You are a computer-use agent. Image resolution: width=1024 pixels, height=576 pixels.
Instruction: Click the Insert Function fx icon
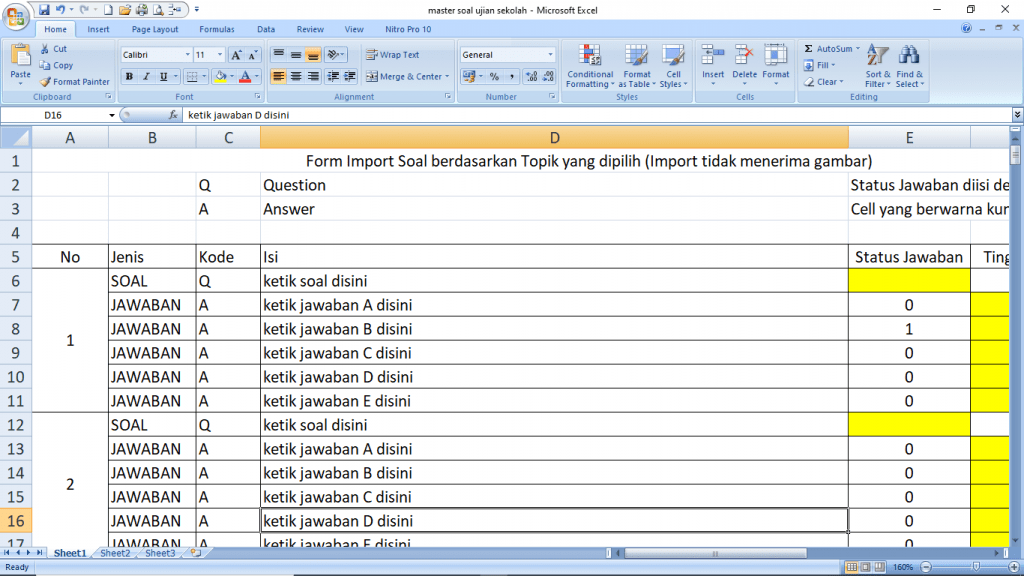coord(173,115)
